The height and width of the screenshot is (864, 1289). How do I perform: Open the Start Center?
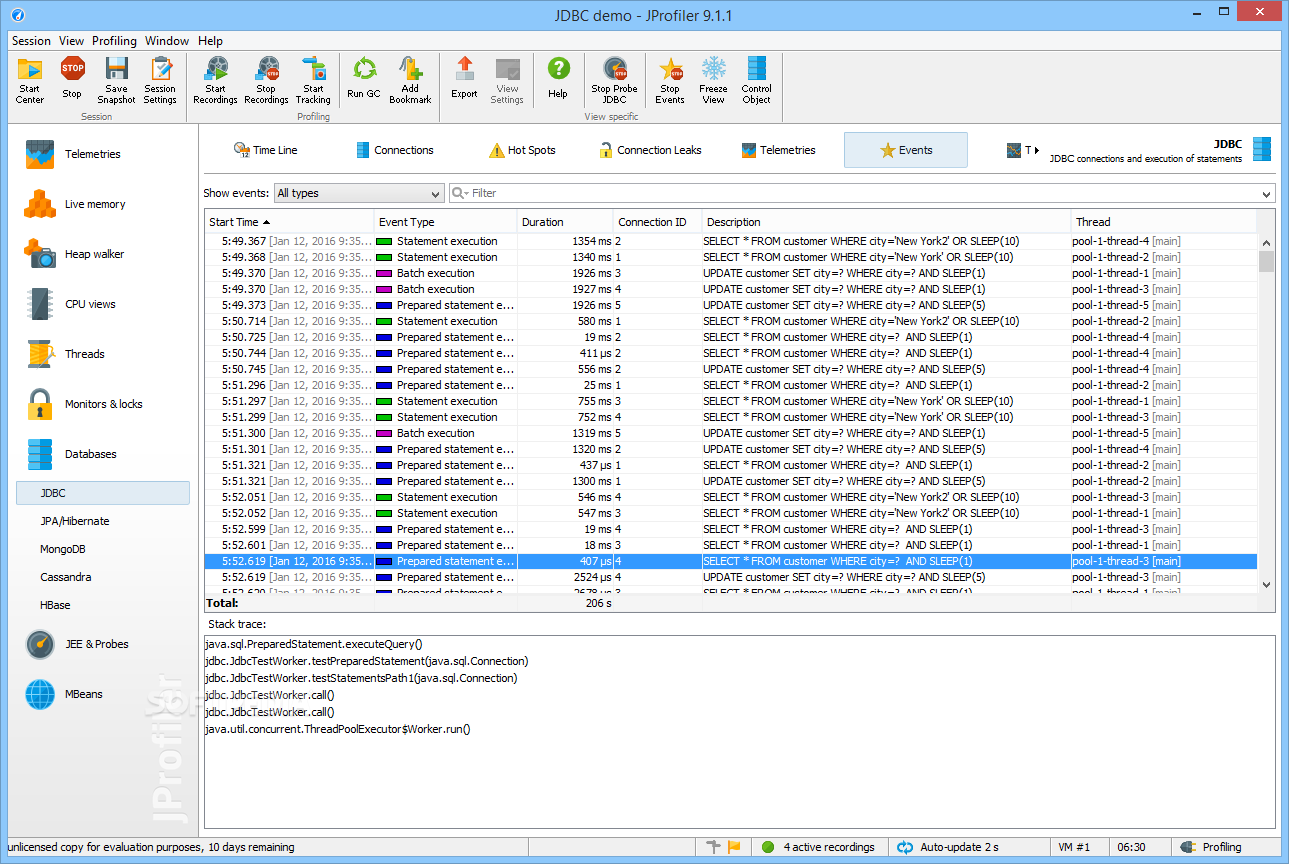click(x=30, y=79)
